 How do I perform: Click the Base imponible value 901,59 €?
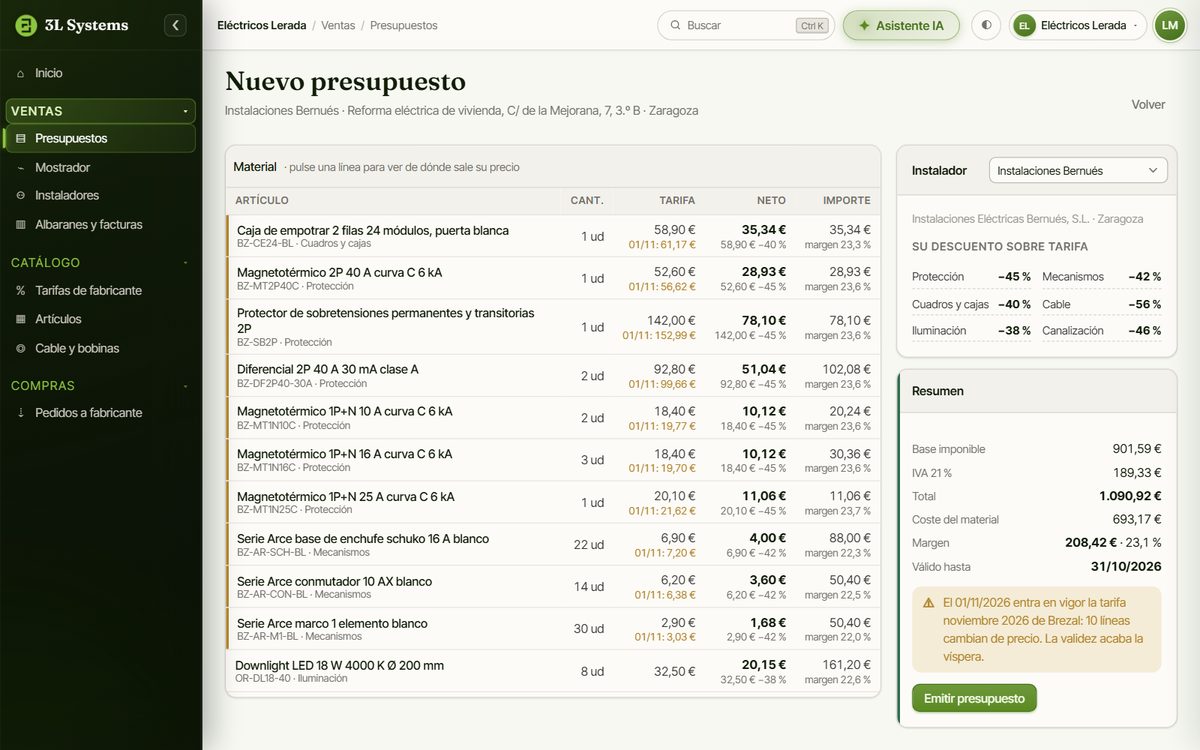click(x=1137, y=449)
